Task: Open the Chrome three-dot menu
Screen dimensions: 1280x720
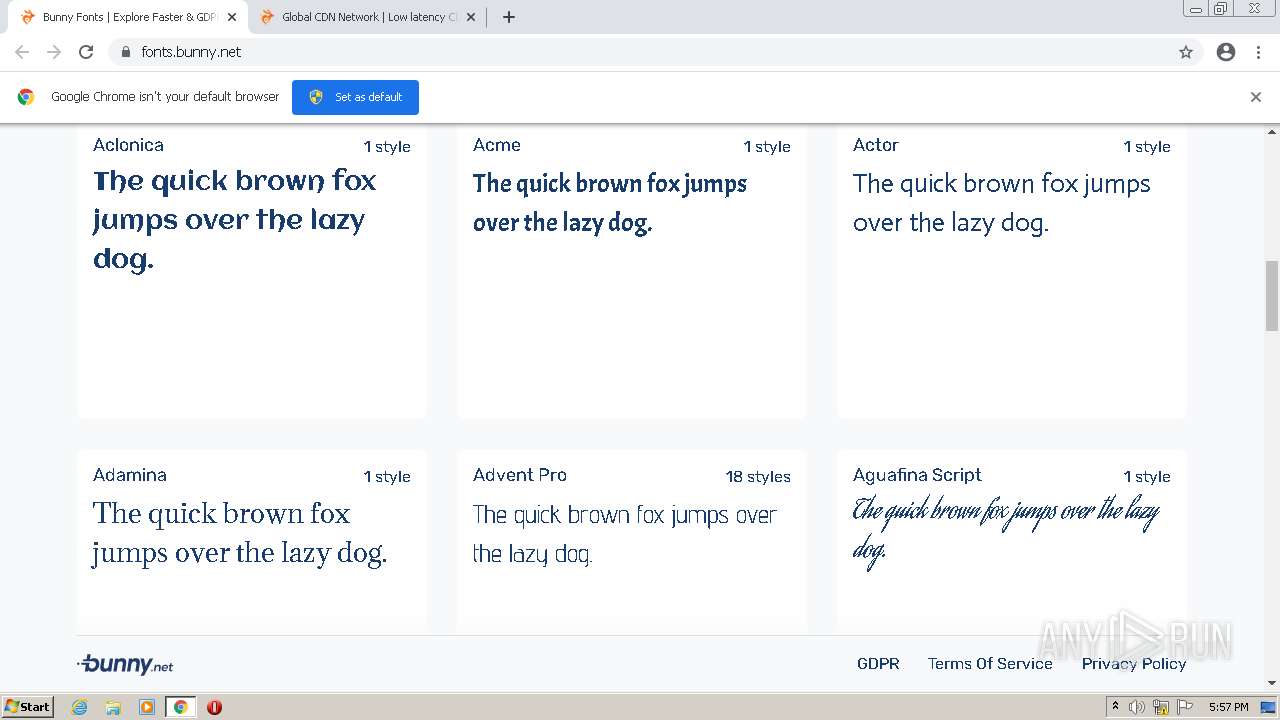Action: tap(1258, 52)
